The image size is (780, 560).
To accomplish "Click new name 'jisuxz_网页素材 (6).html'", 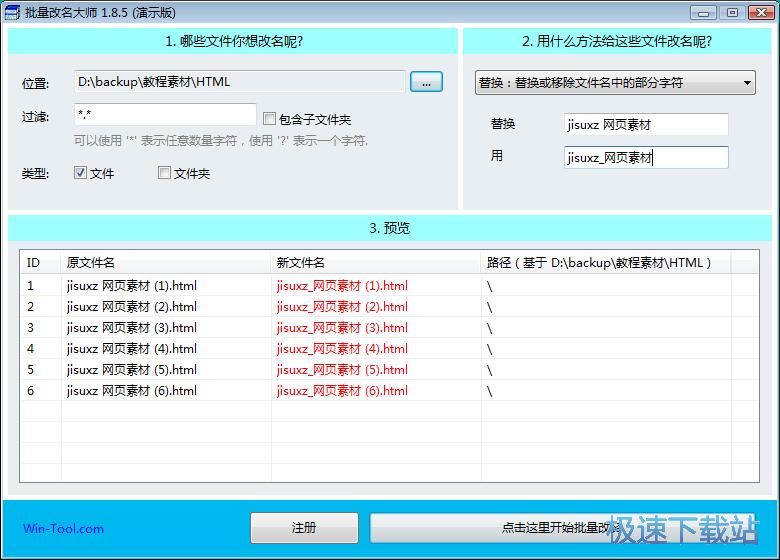I will pyautogui.click(x=342, y=390).
